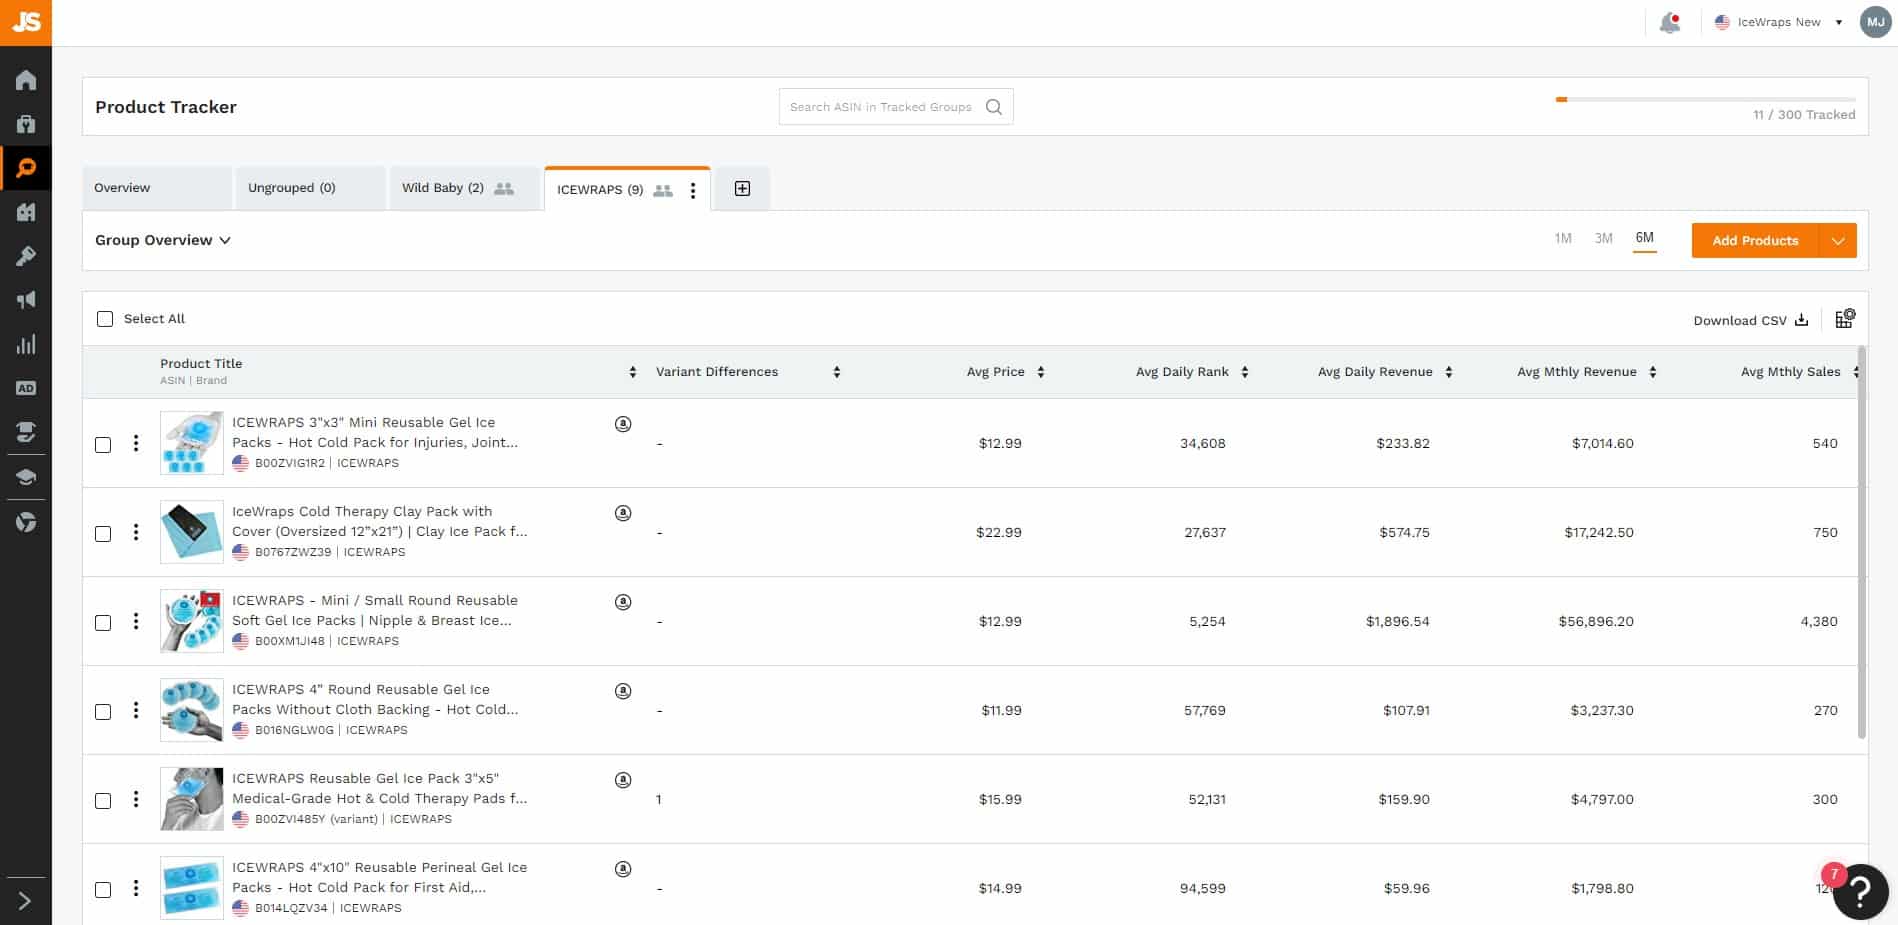This screenshot has height=925, width=1898.
Task: Click the 11 / 300 Tracked text
Action: (x=1804, y=115)
